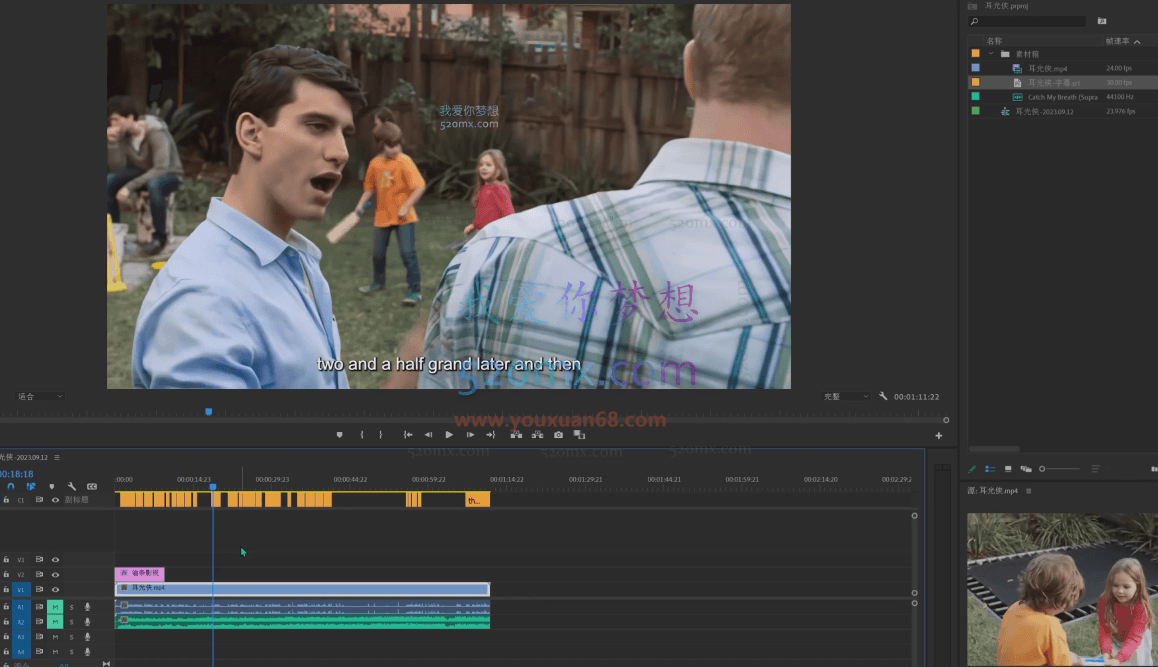
Task: Click the Source monitor preview thumbnail
Action: point(1063,590)
